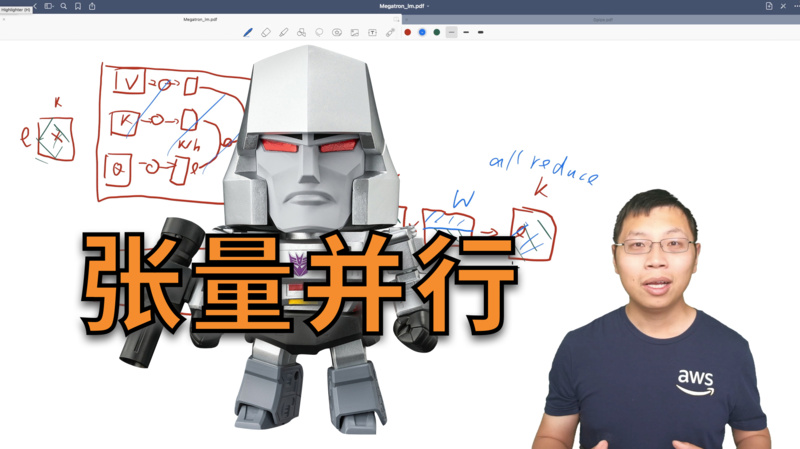Open the Megatron_lm.pdf title dropdown
The image size is (800, 449).
tap(404, 6)
